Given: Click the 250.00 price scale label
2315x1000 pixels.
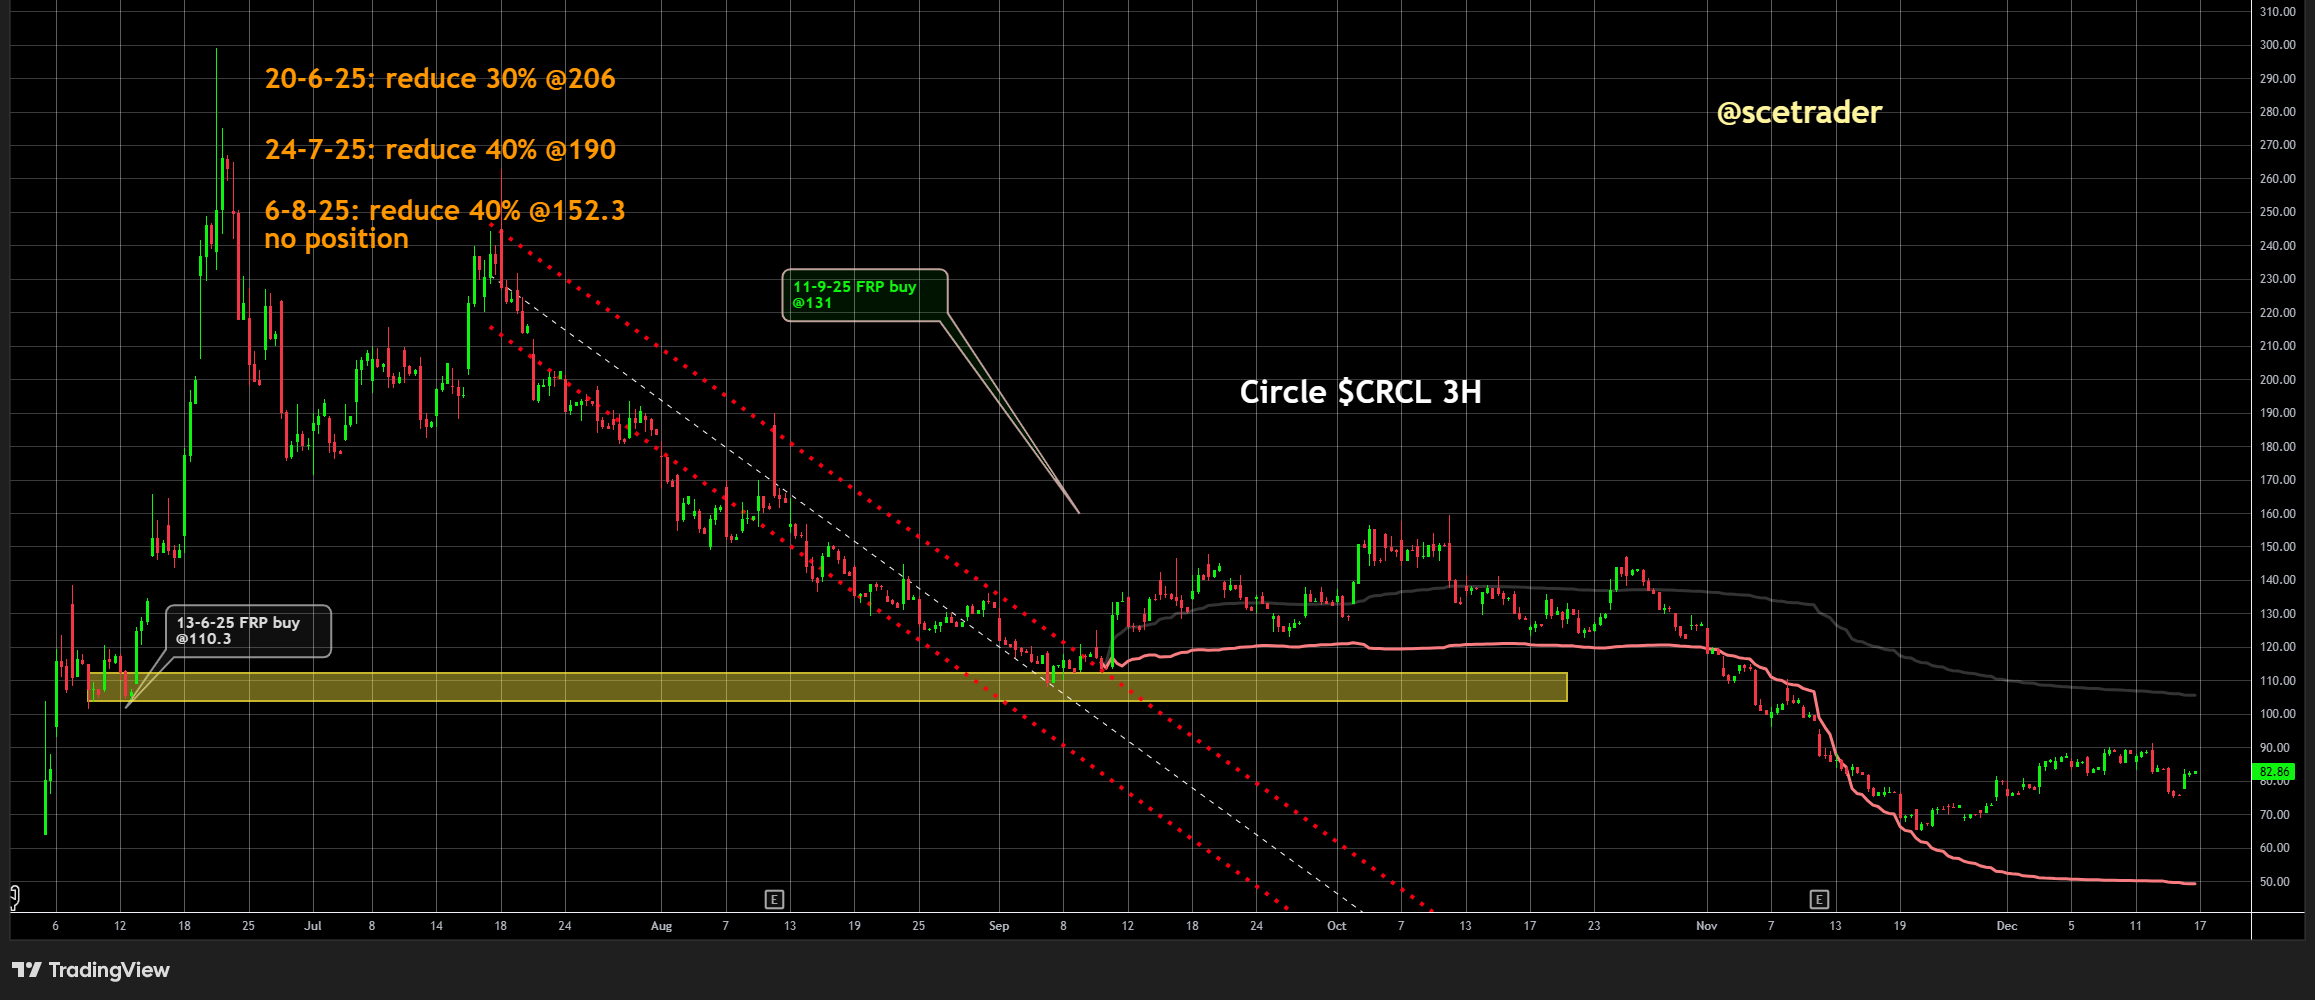Looking at the screenshot, I should tap(2277, 212).
